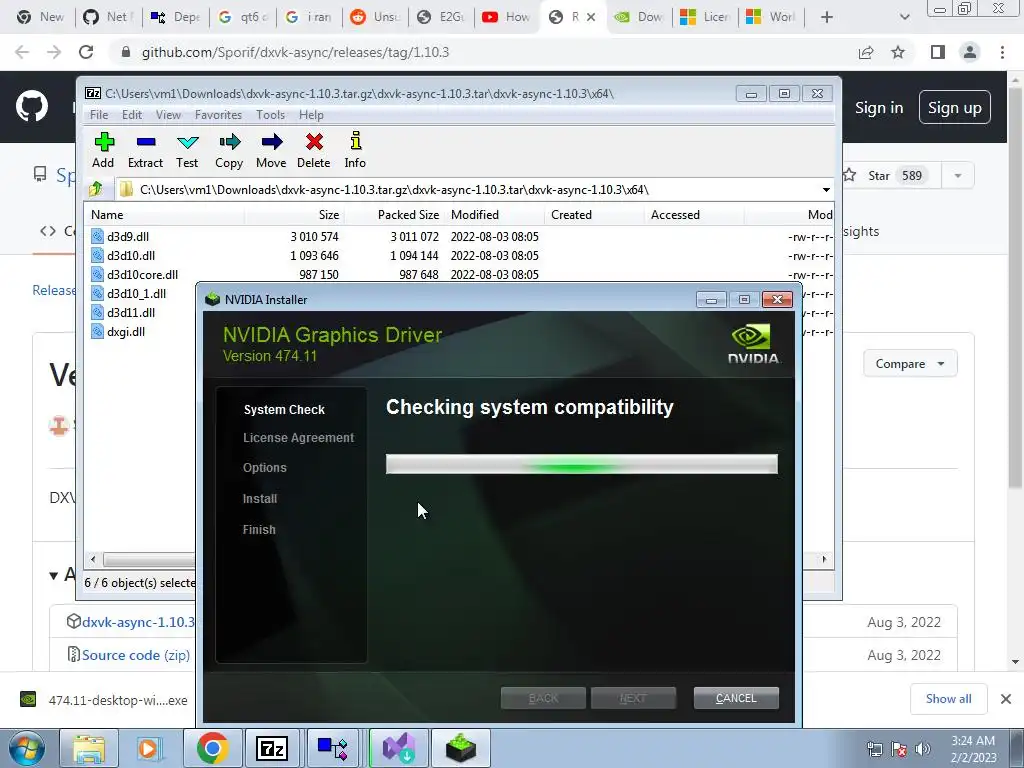Switch to the Reddit 'Unsu' tab
Image resolution: width=1024 pixels, height=768 pixels.
[x=375, y=17]
